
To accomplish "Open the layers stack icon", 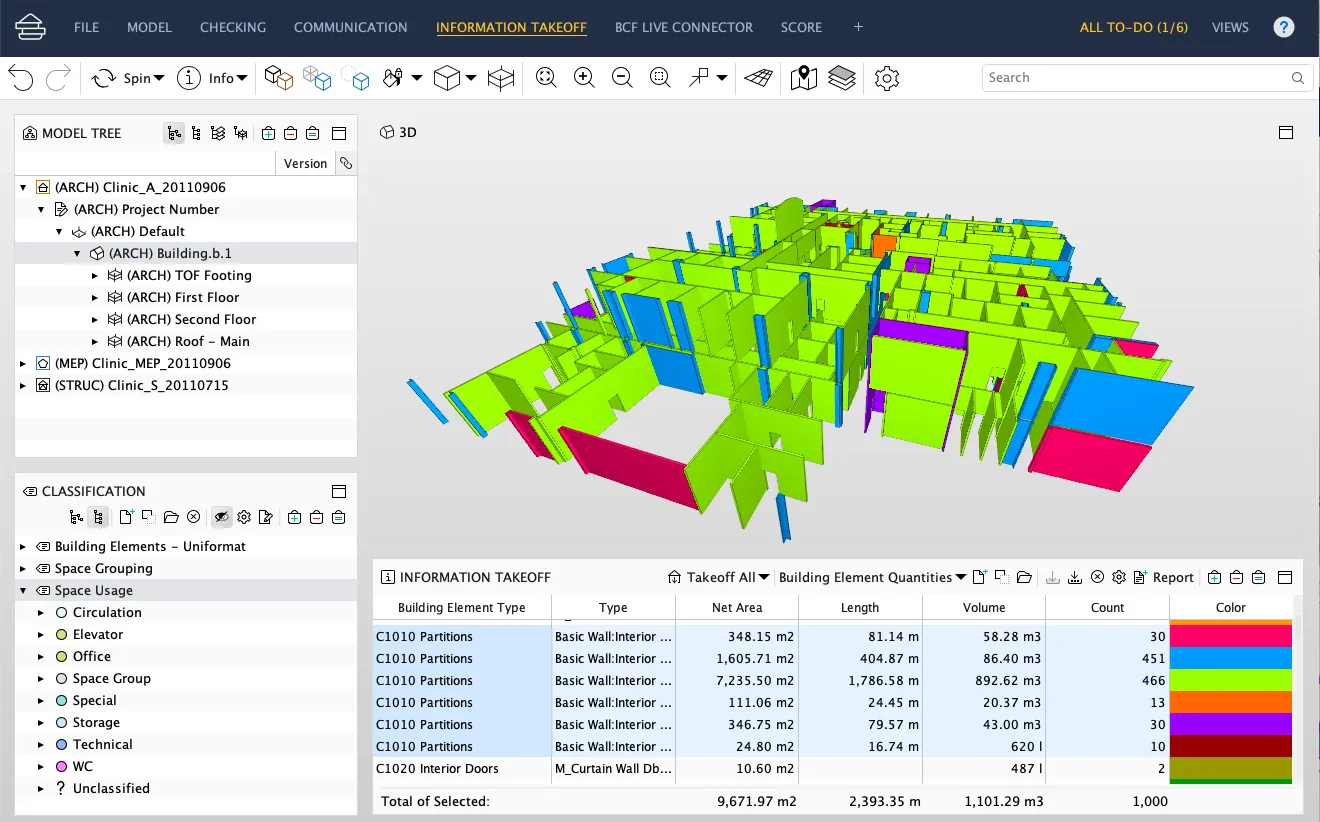I will point(842,78).
